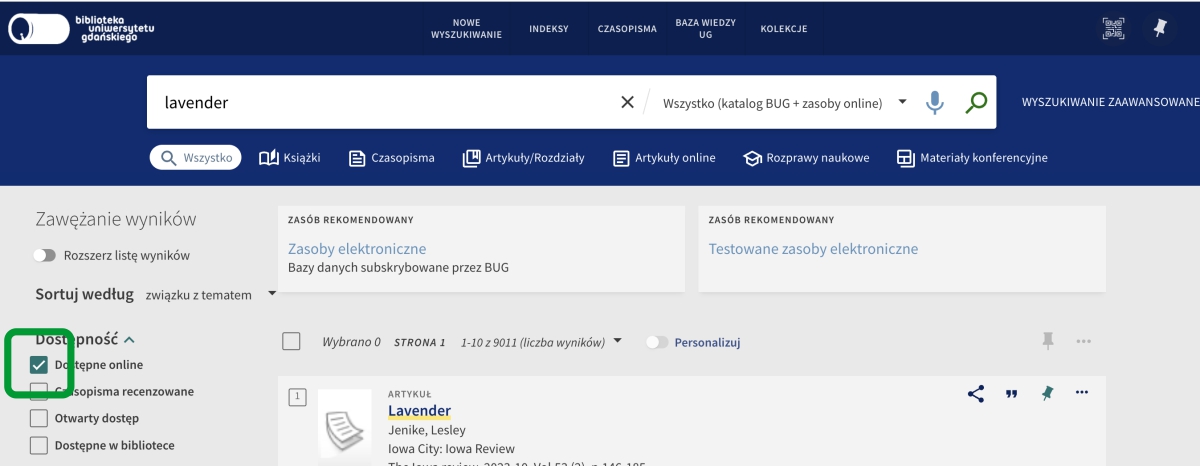Open the QR code scanner icon
This screenshot has height=466, width=1200.
1113,29
